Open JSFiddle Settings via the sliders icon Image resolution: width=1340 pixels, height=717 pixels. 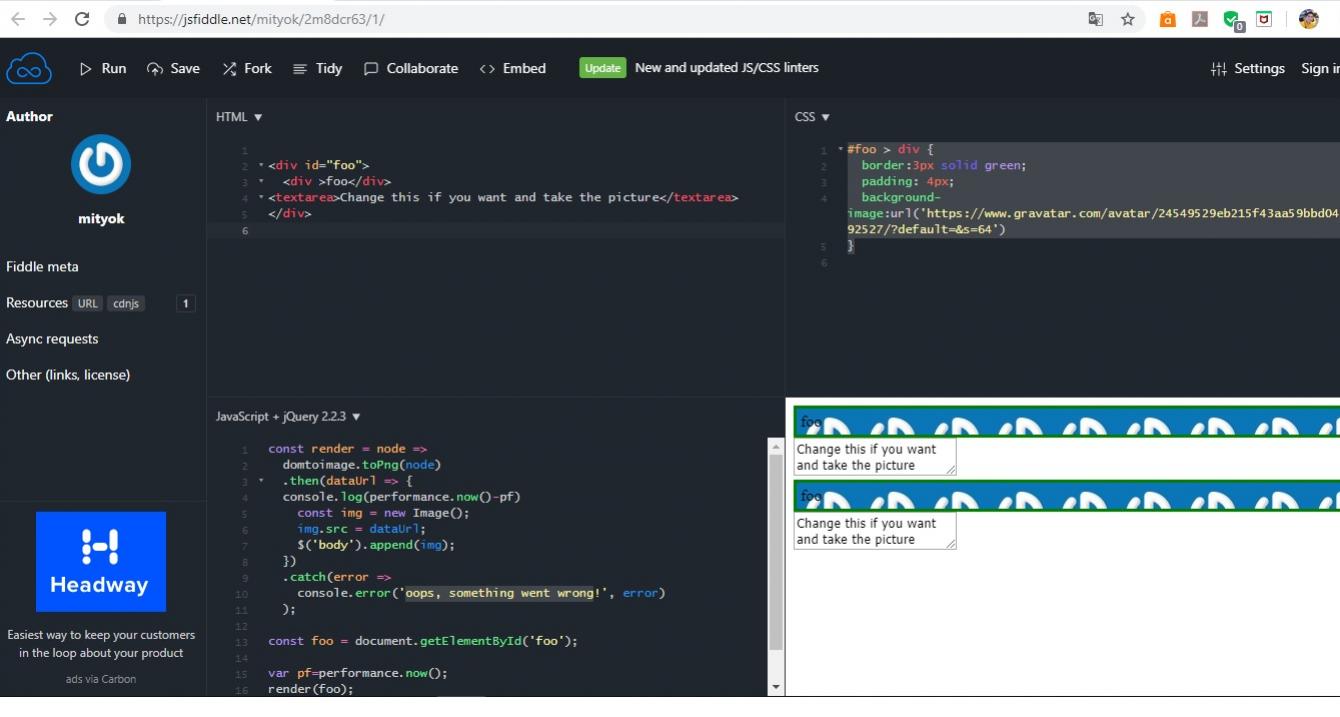click(1219, 68)
